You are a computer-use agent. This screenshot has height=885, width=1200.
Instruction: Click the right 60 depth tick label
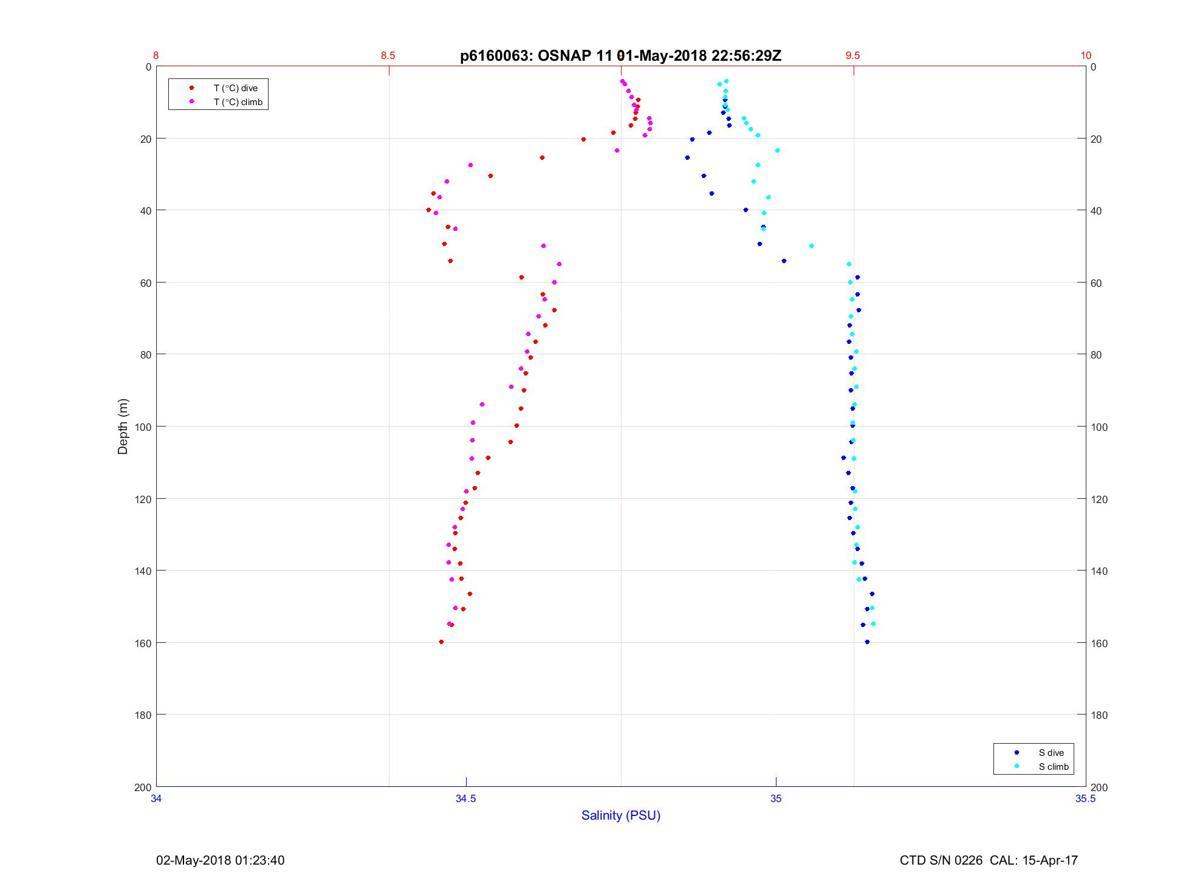tap(1097, 283)
